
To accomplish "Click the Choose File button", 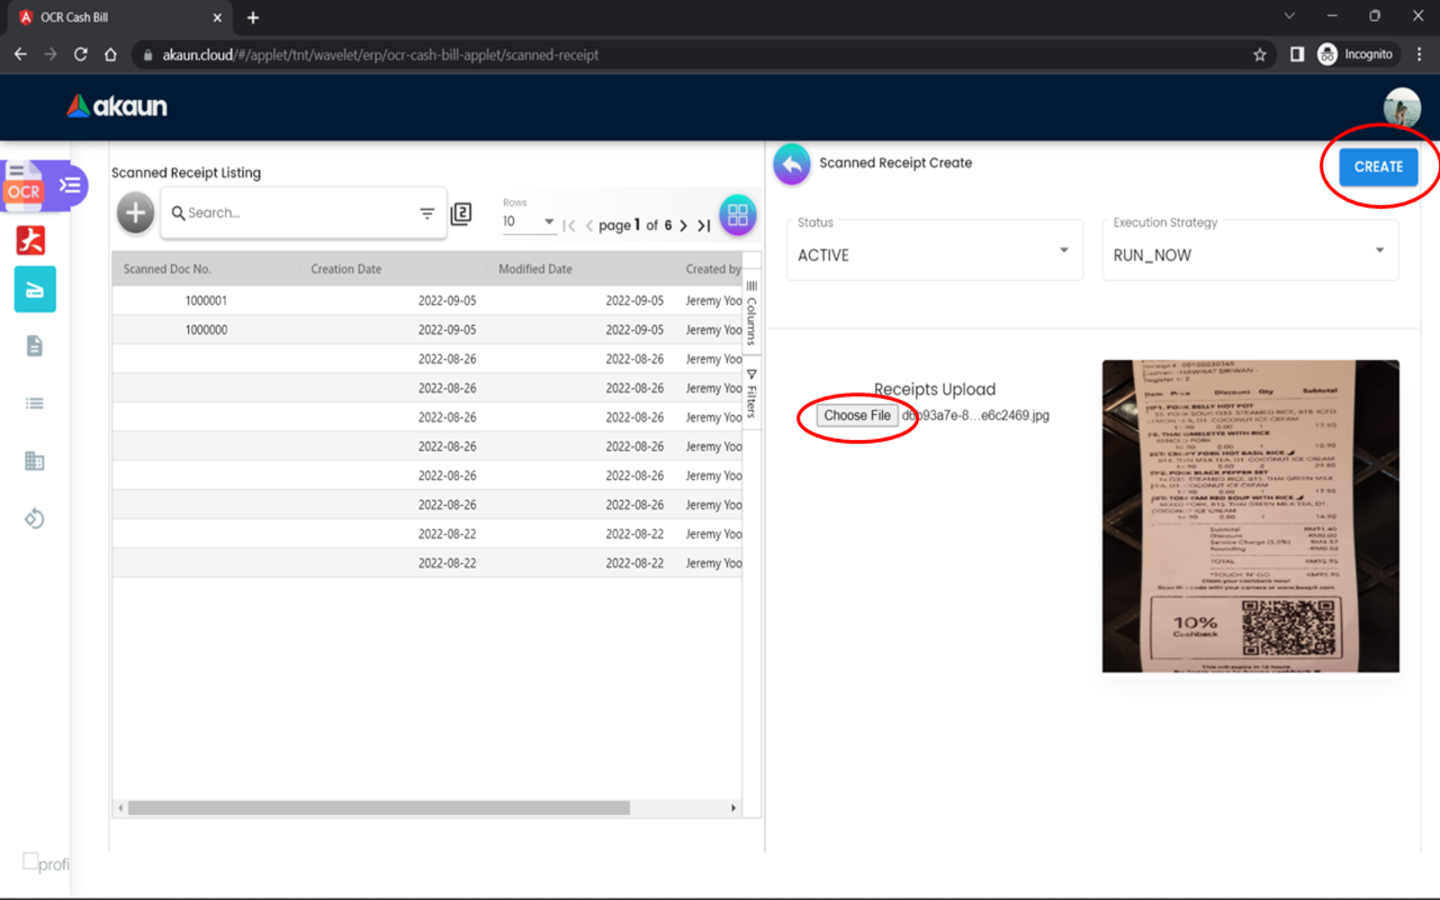I will click(857, 416).
